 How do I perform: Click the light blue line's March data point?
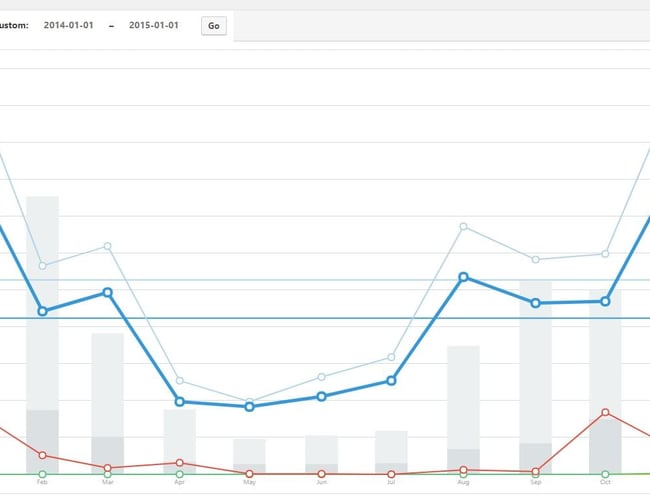(x=107, y=246)
